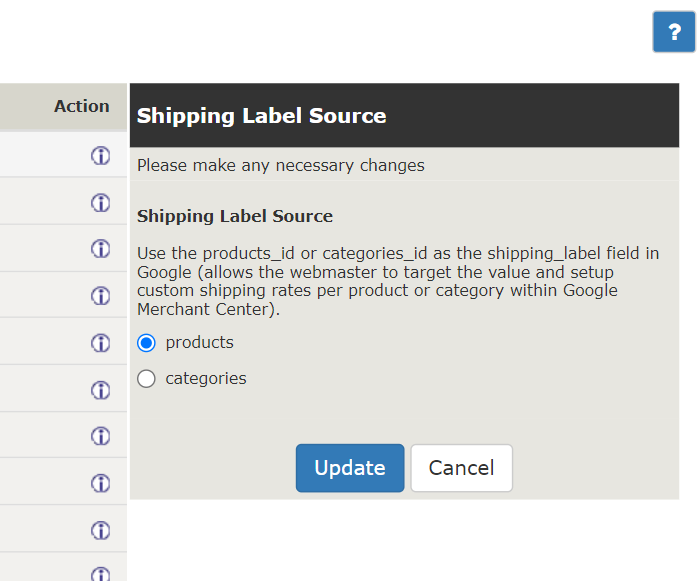The image size is (699, 581).
Task: Open the blue question mark help button
Action: coord(674,32)
